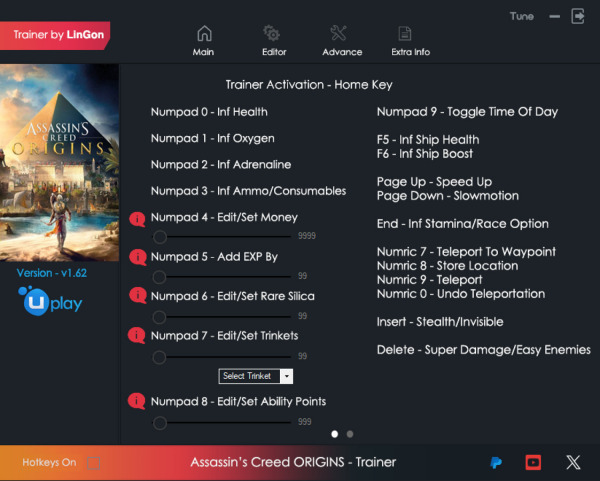Click Assassin's Creed ORIGINS - Trainer title
600x481 pixels.
[x=293, y=462]
